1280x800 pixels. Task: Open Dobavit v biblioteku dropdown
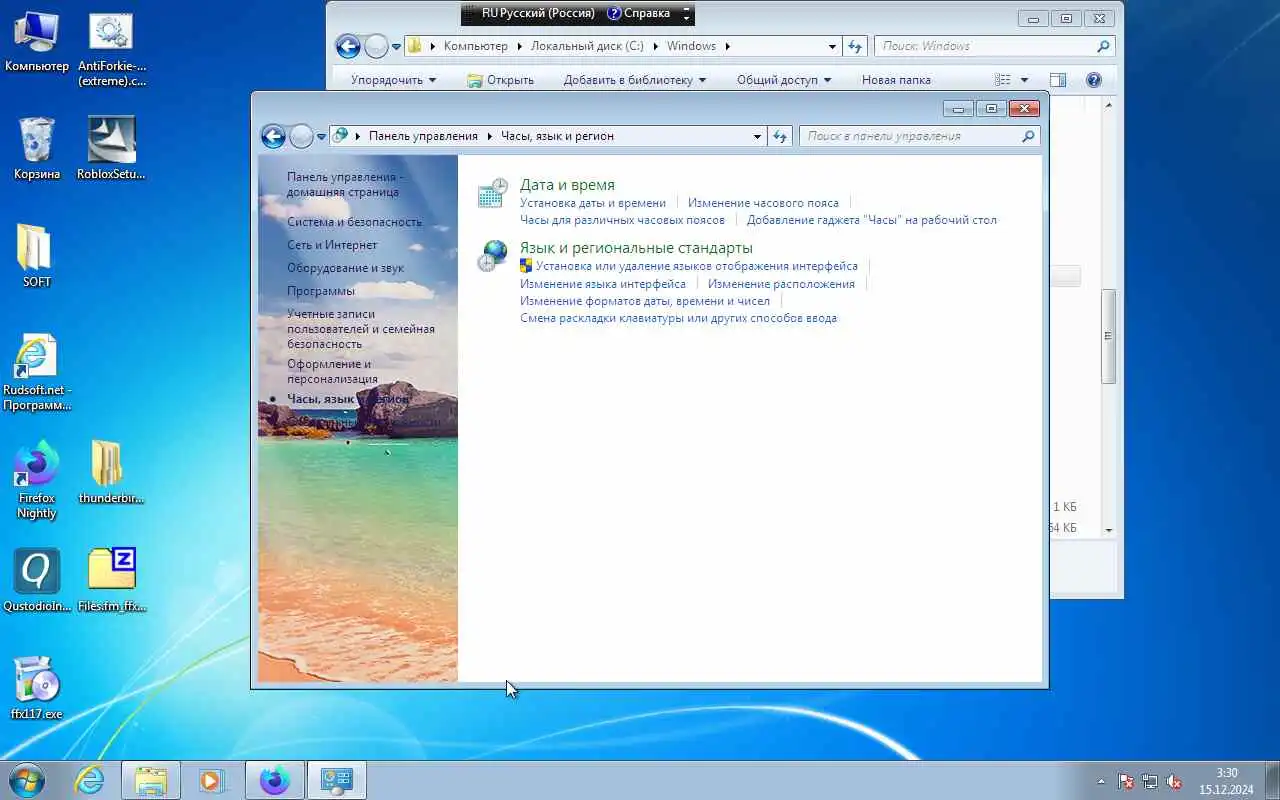pos(635,80)
